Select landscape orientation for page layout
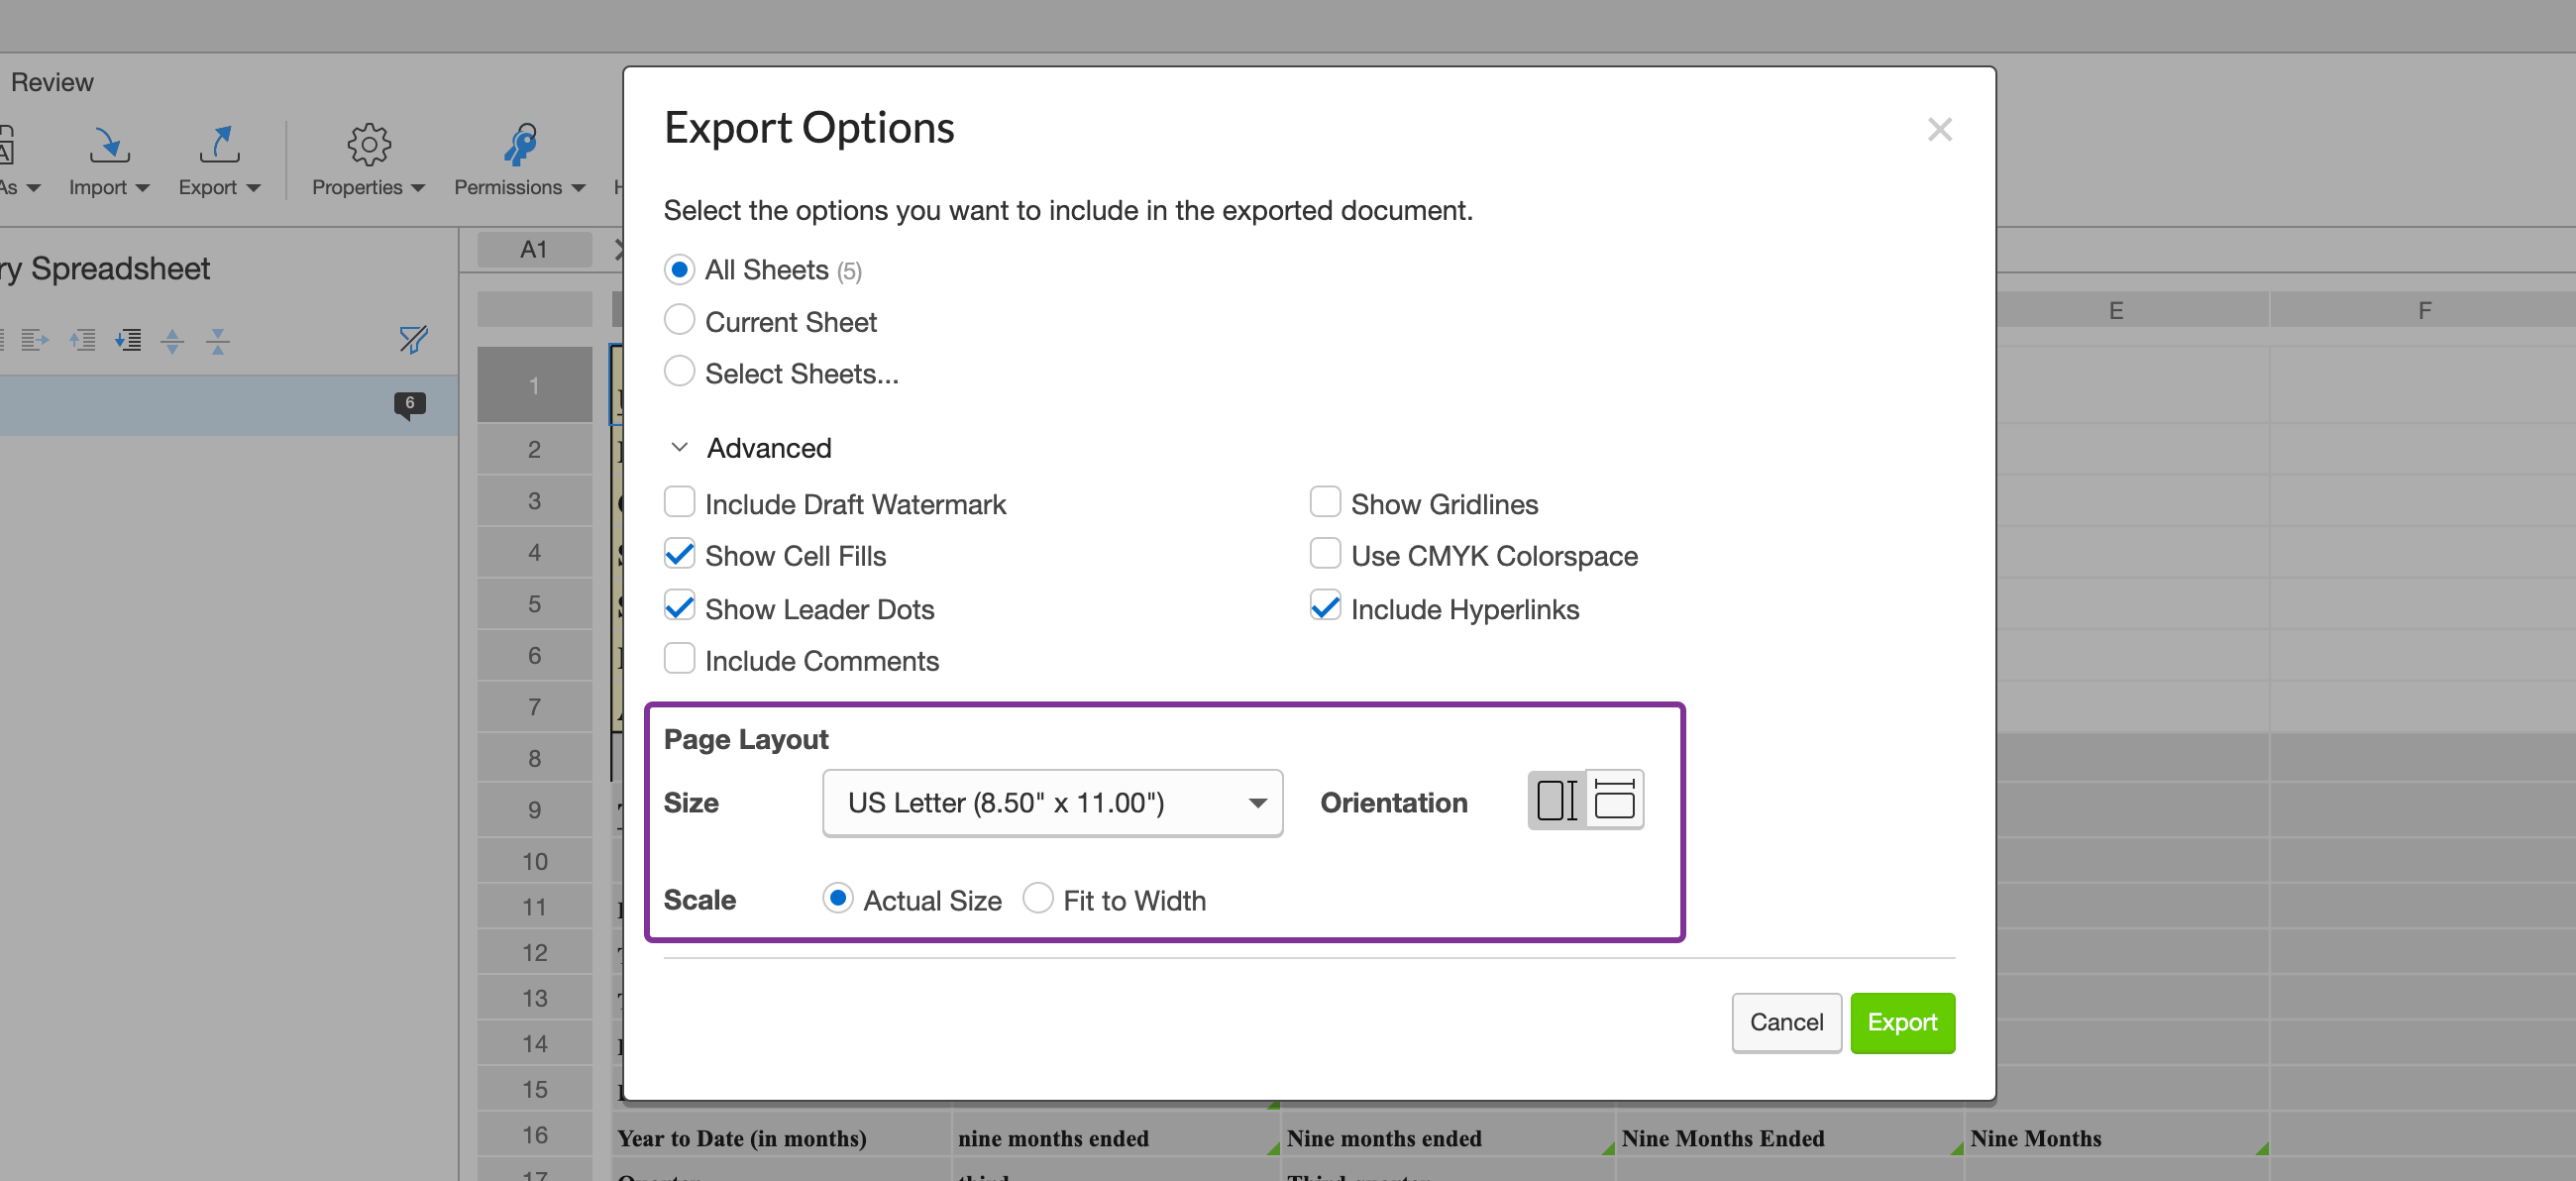 (1616, 799)
